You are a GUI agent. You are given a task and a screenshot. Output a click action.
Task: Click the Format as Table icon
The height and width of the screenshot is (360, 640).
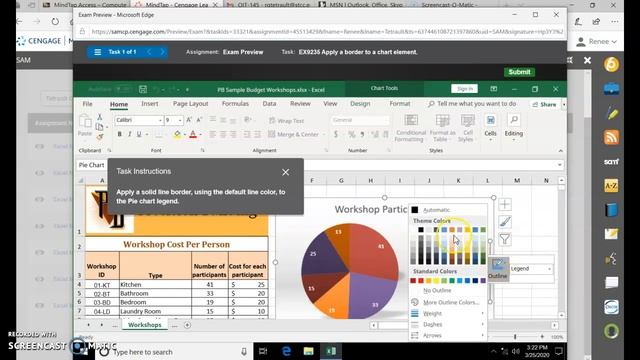442,120
